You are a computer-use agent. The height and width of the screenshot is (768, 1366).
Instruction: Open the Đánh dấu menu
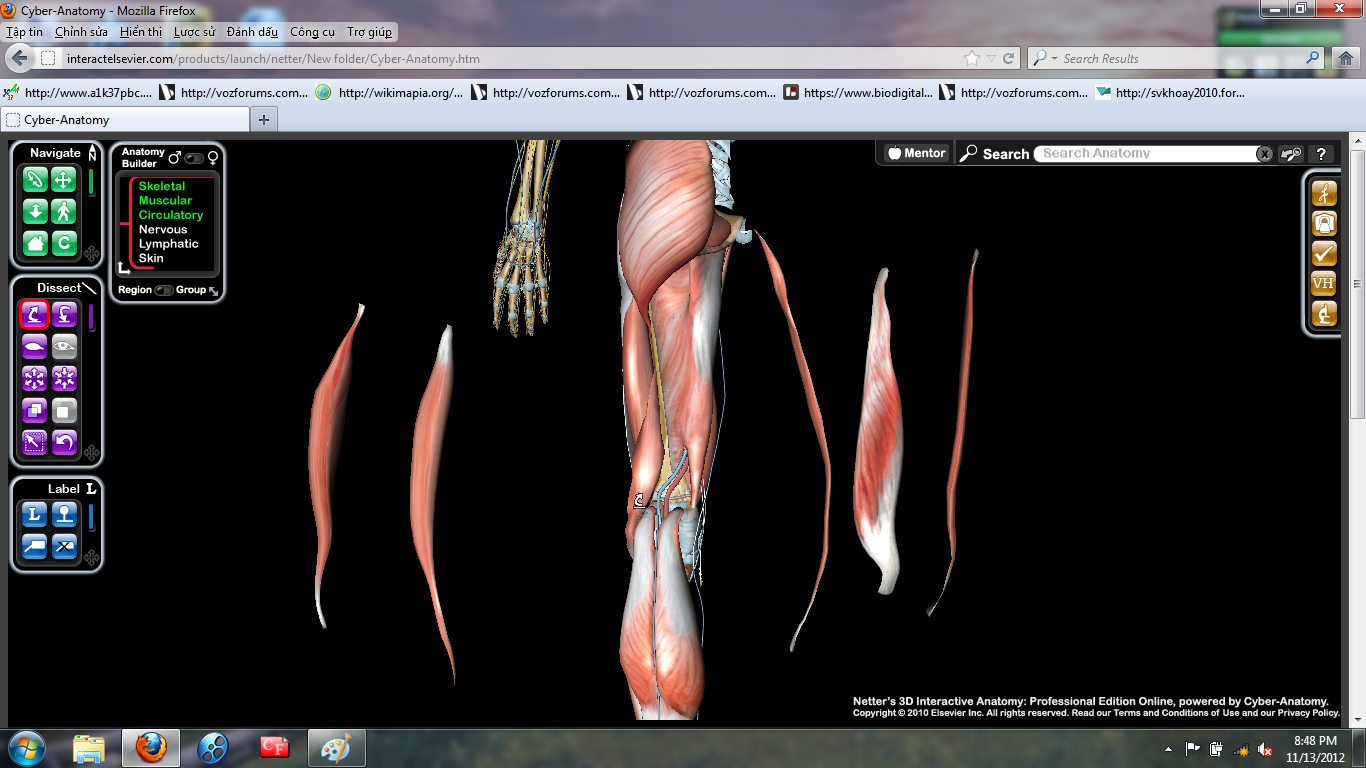click(252, 32)
